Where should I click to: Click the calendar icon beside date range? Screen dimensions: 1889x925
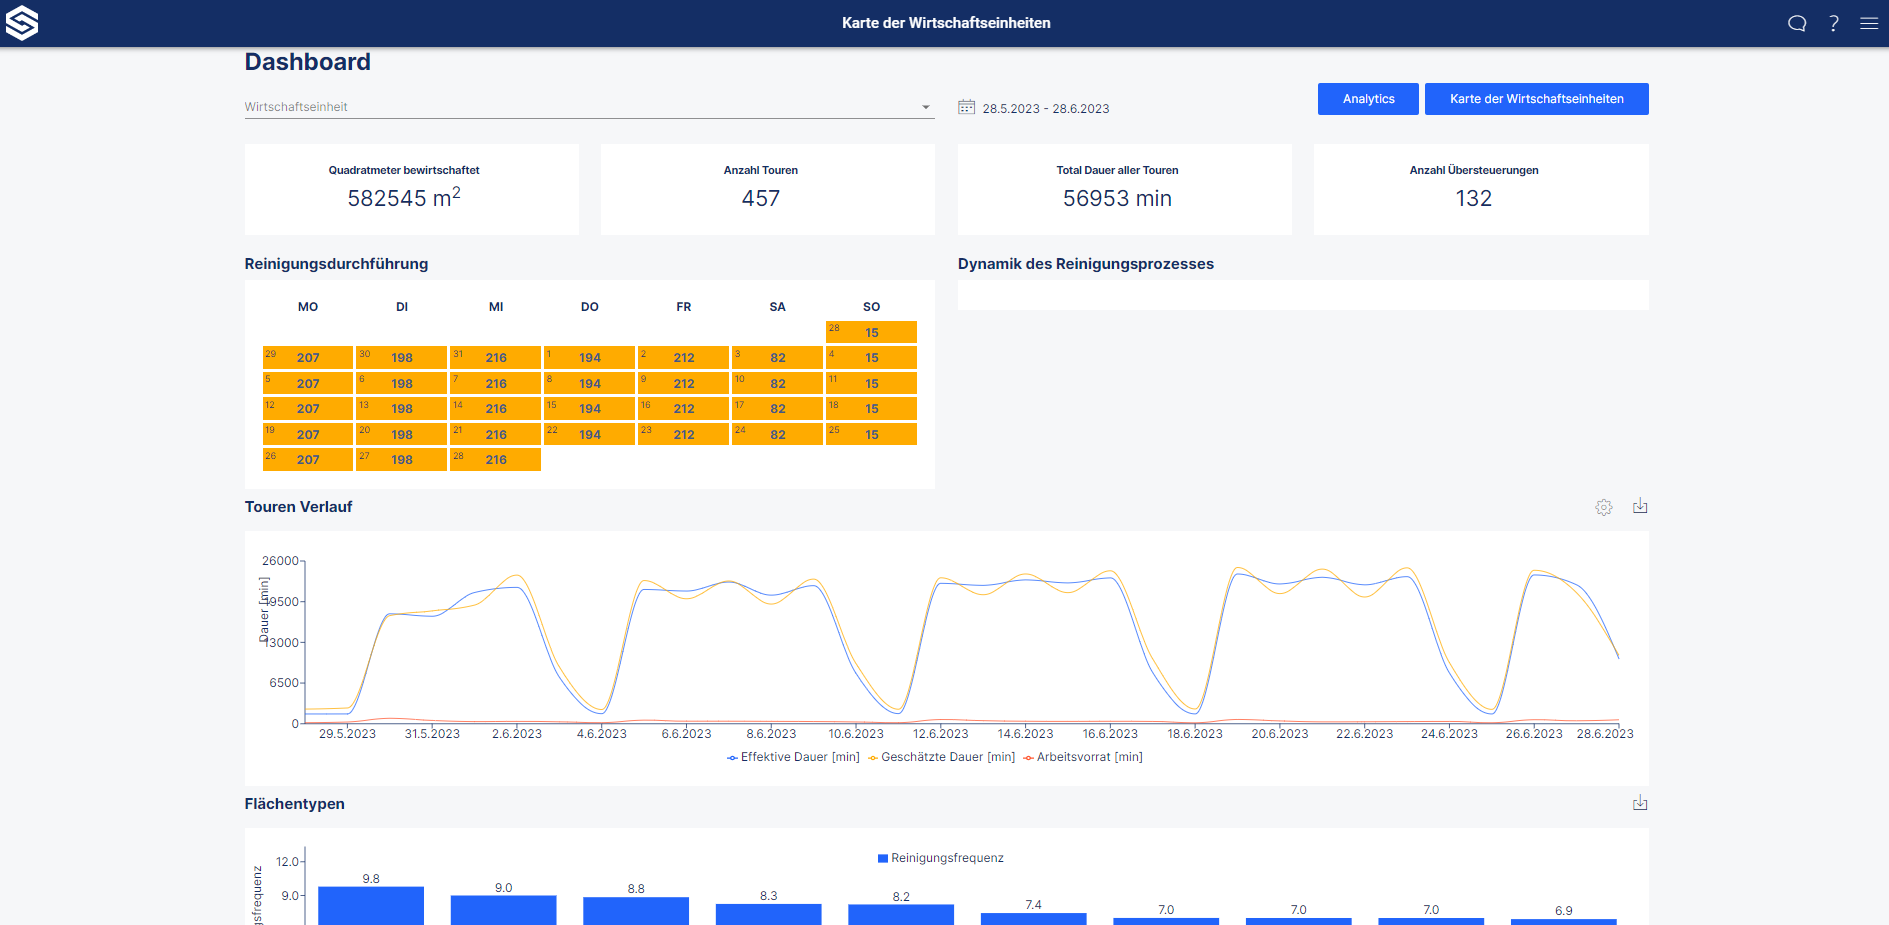click(x=966, y=107)
